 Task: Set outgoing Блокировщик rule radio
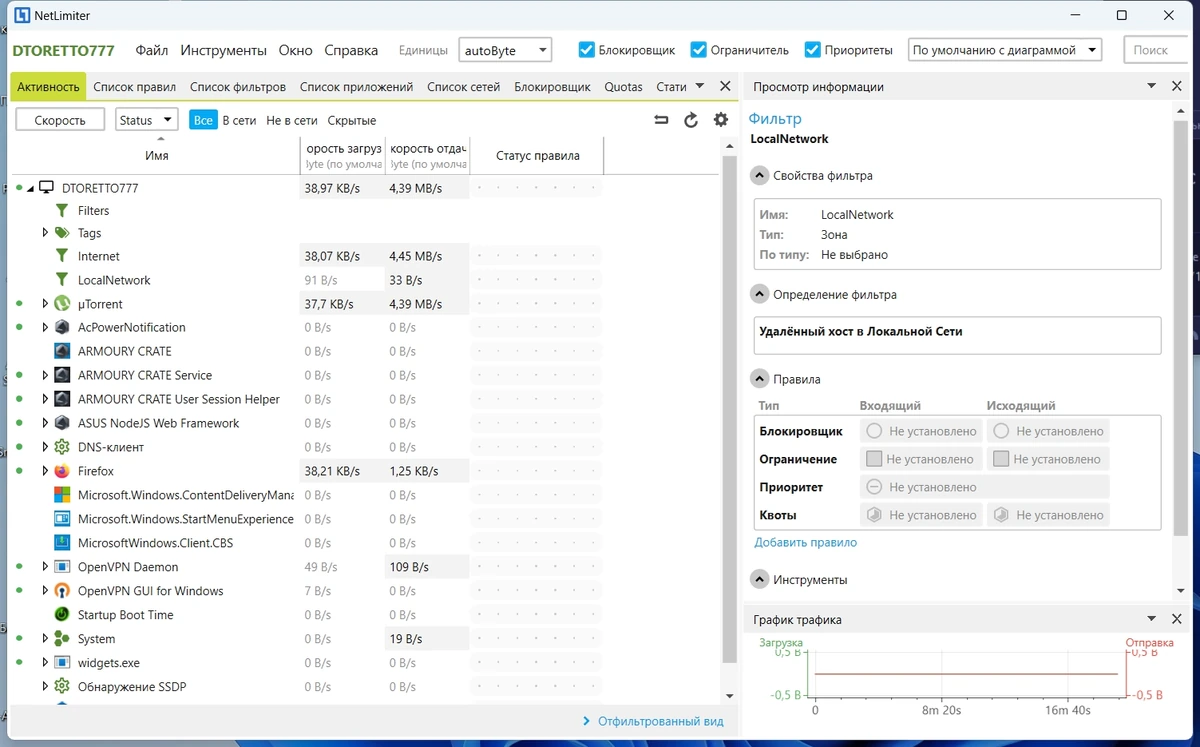1001,431
